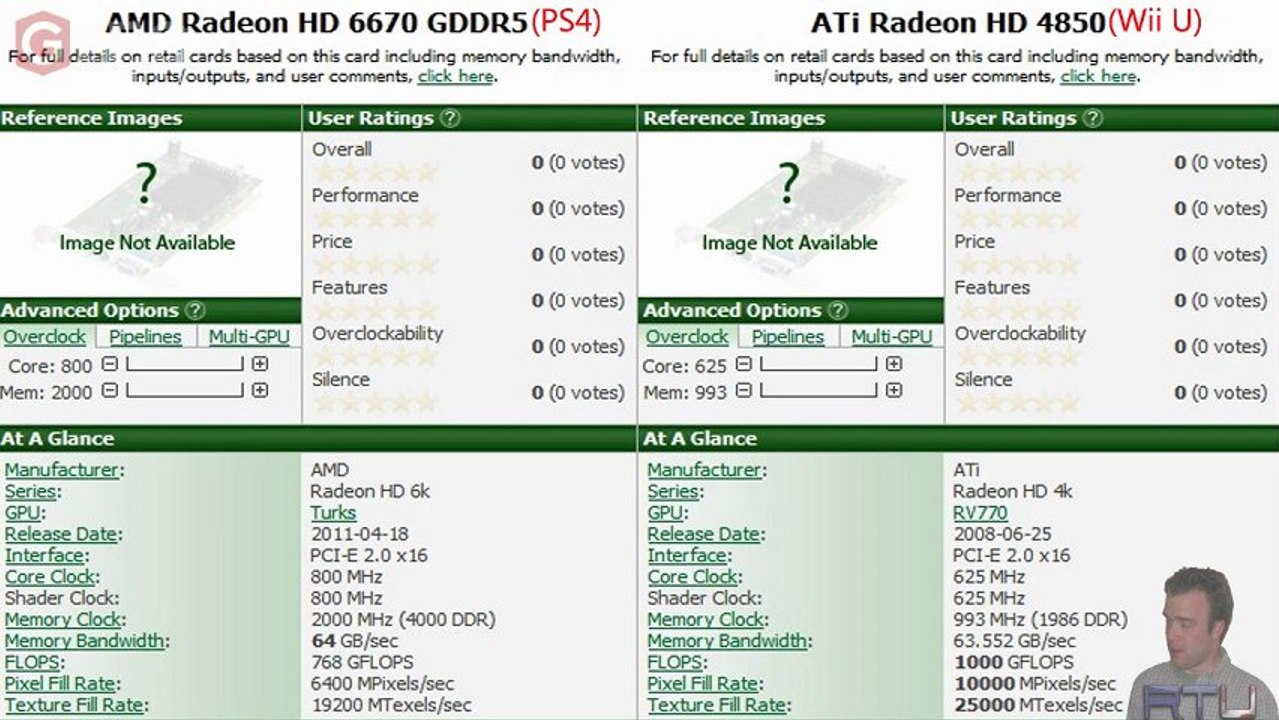
Task: Open help icon next to right User Ratings
Action: [1093, 118]
